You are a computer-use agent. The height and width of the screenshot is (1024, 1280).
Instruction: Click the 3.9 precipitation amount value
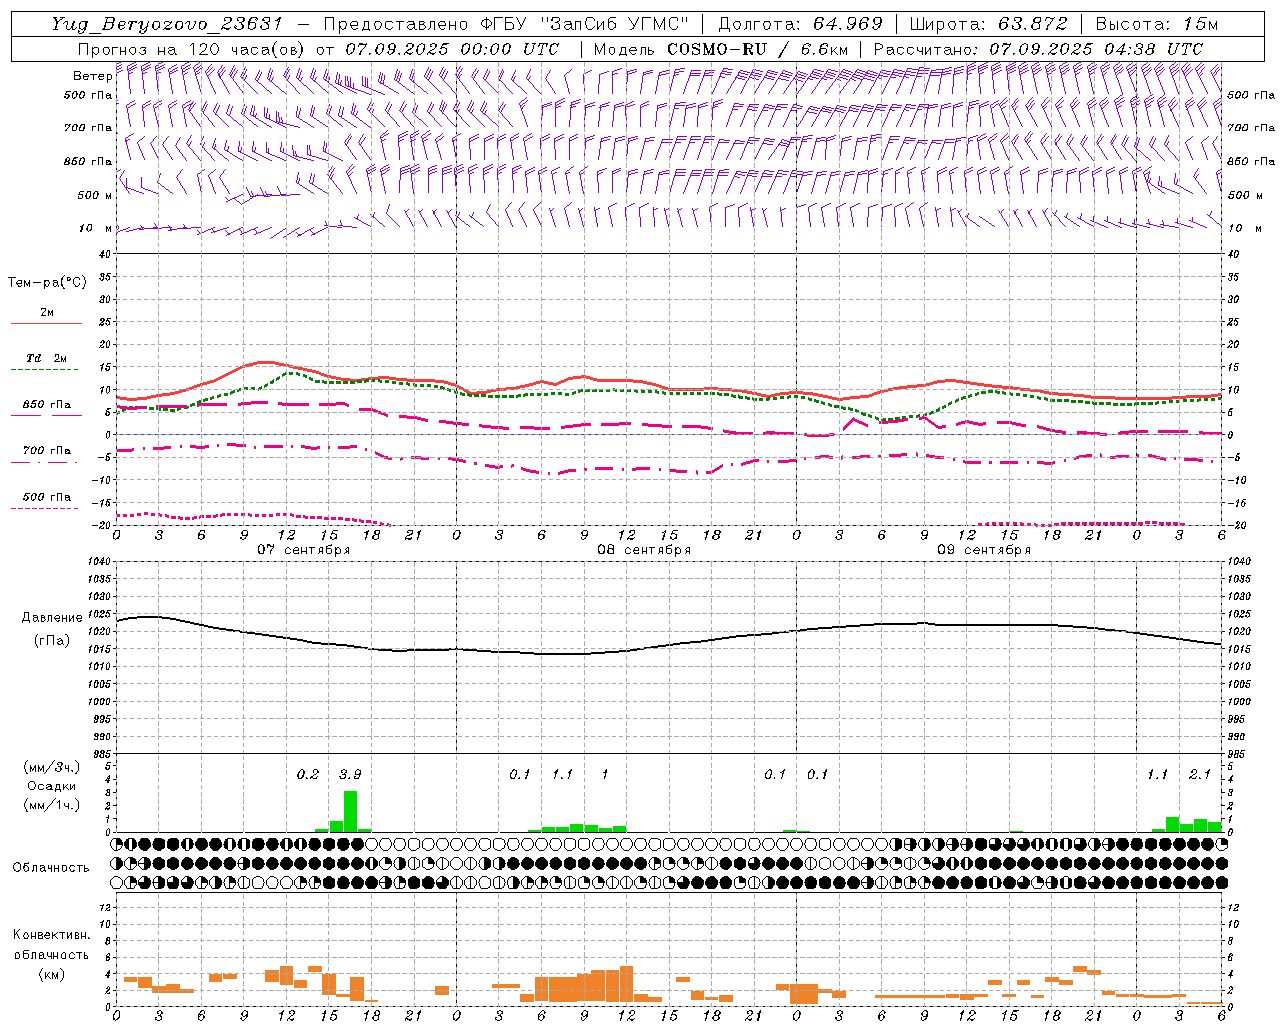[x=350, y=775]
